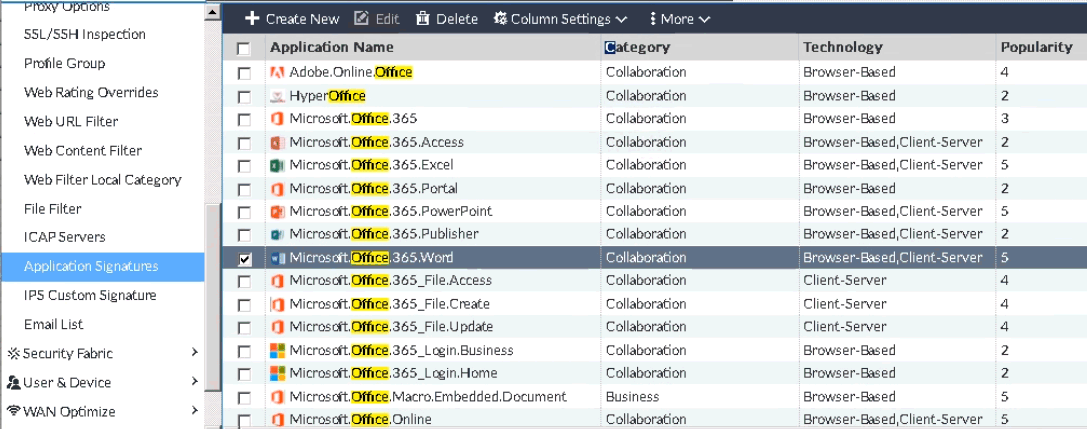Check the Microsoft.Office.365_Login.Home row checkbox
The width and height of the screenshot is (1087, 429).
[x=244, y=375]
